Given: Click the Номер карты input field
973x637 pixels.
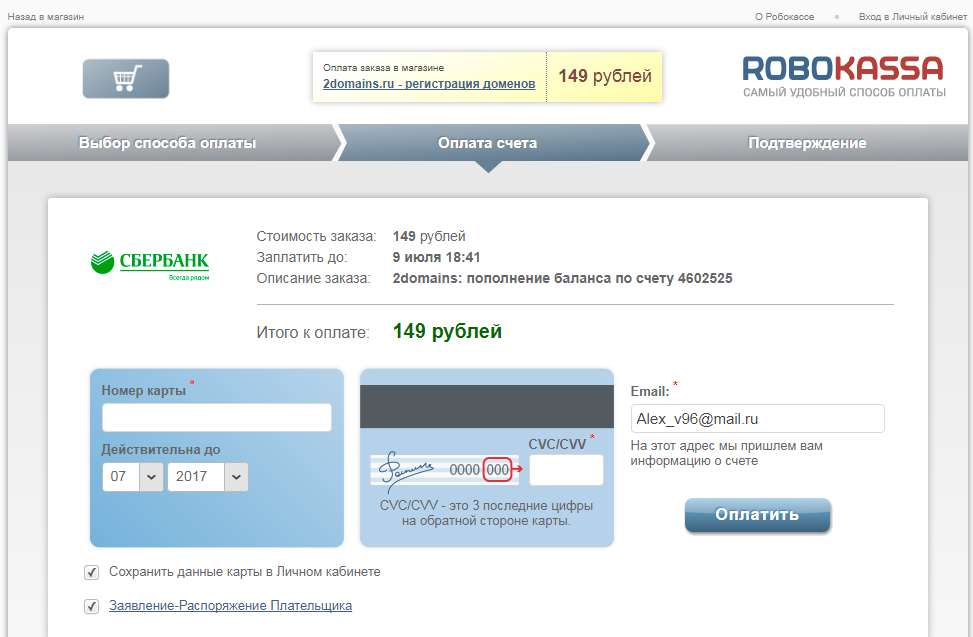Looking at the screenshot, I should (216, 418).
